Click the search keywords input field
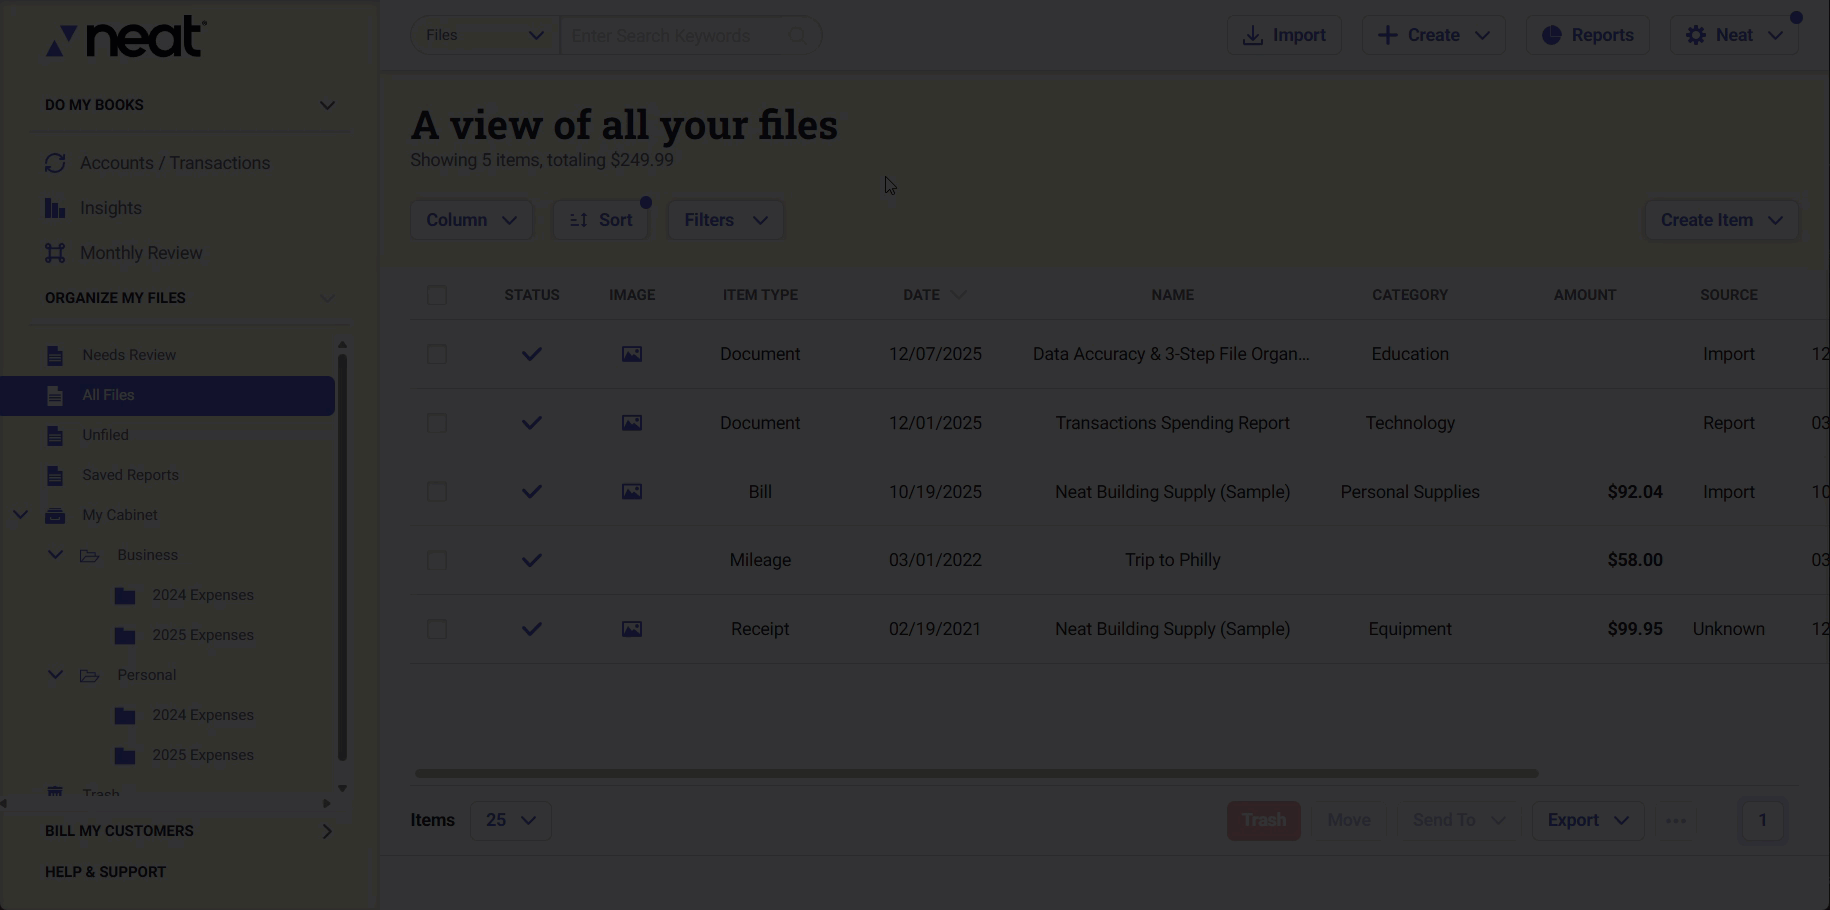The width and height of the screenshot is (1830, 910). click(x=670, y=36)
